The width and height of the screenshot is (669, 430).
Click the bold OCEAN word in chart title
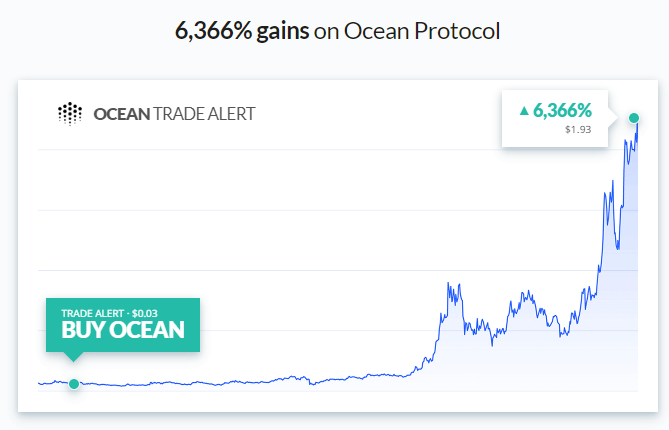122,114
